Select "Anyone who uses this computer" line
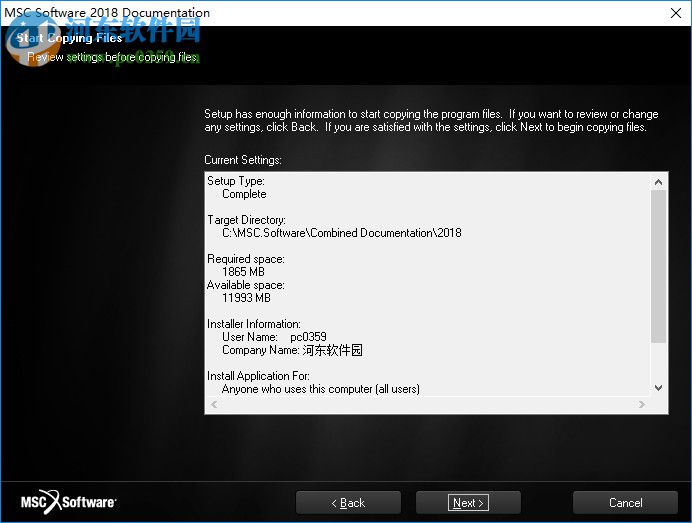 321,389
